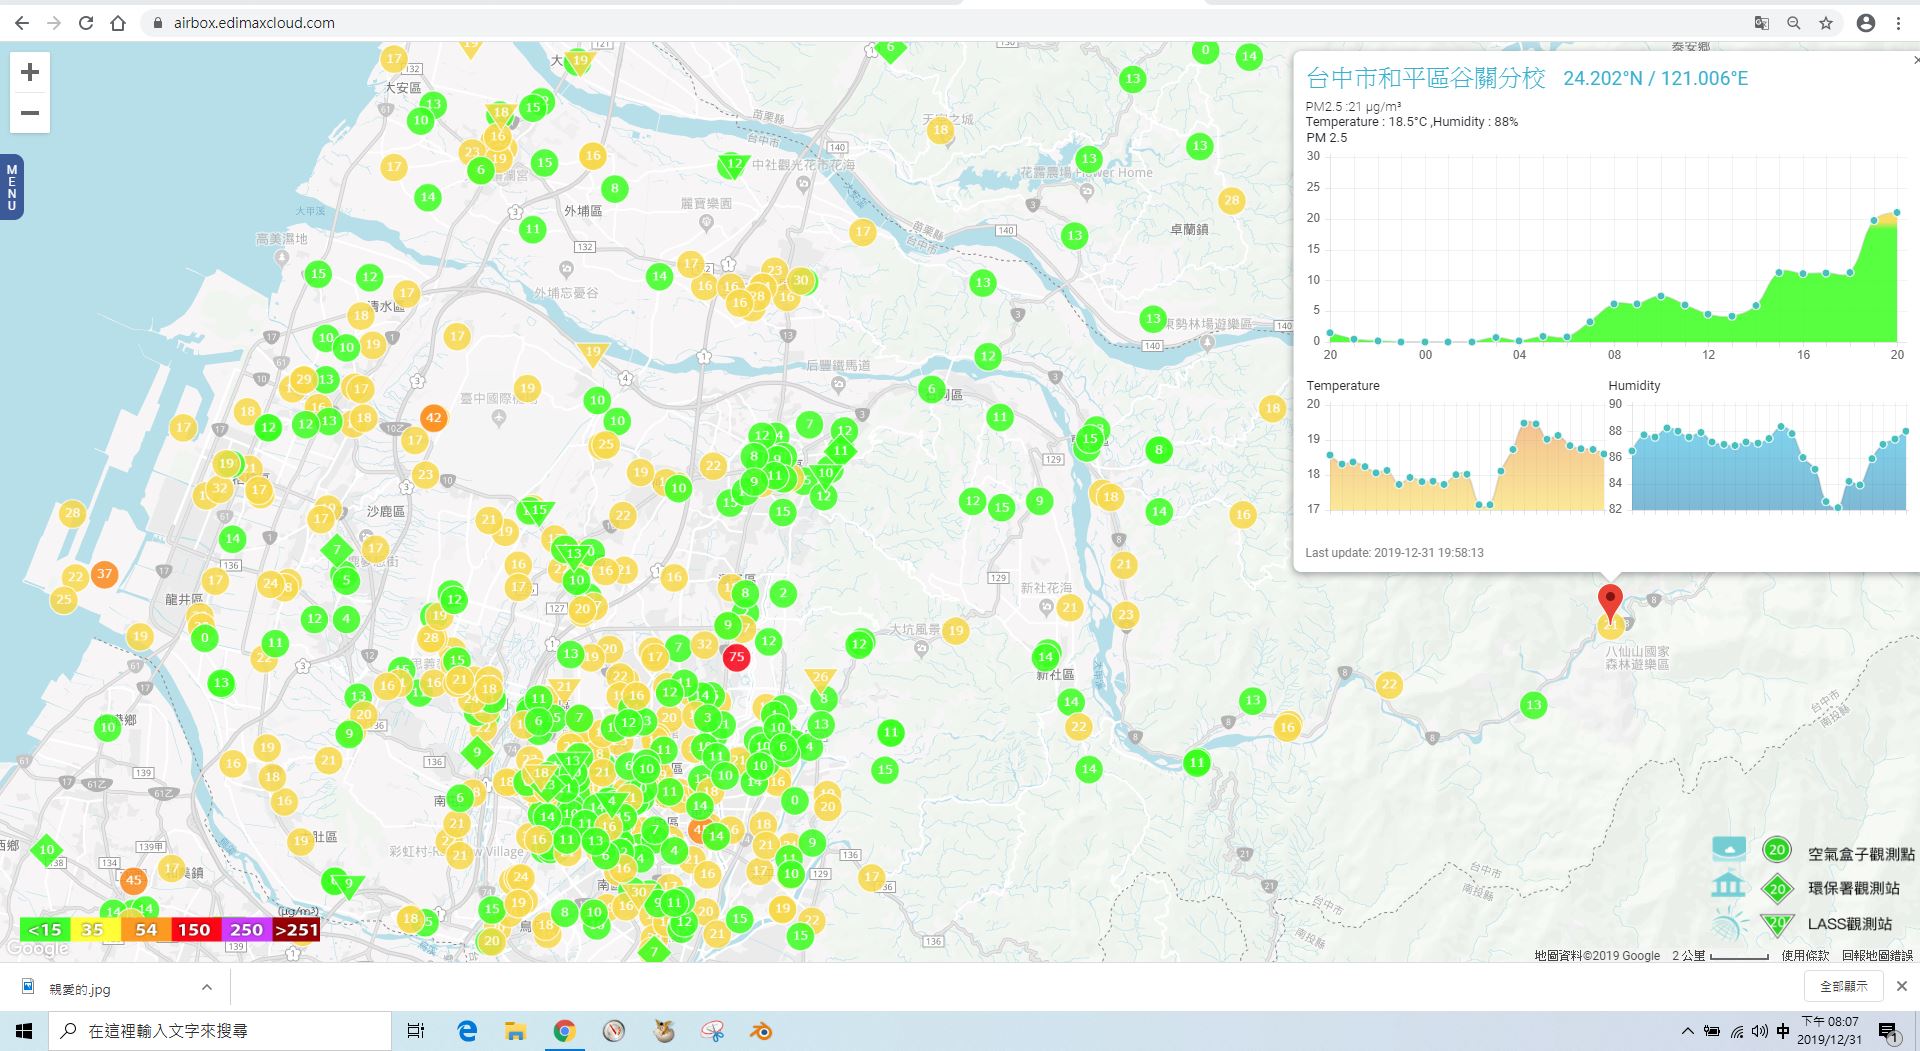Image resolution: width=1920 pixels, height=1051 pixels.
Task: Click the 全部顯示 button
Action: 1843,986
